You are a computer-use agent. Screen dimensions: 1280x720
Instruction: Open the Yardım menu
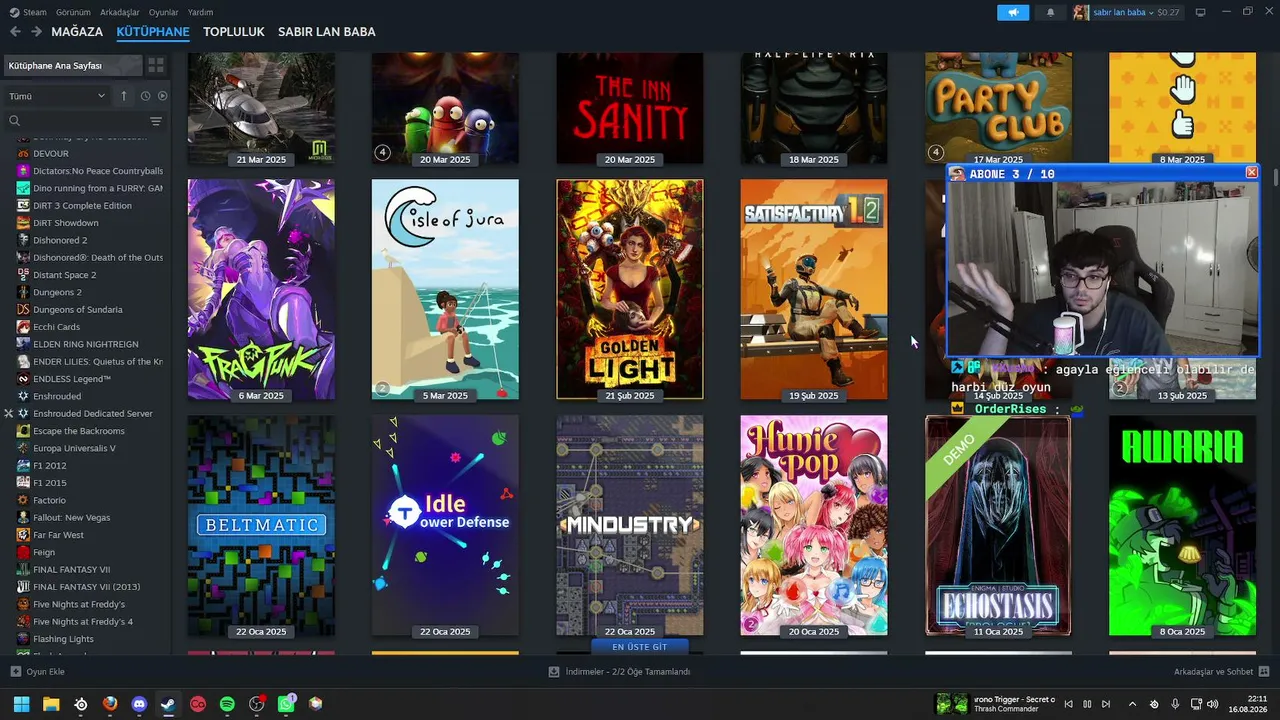click(x=200, y=12)
